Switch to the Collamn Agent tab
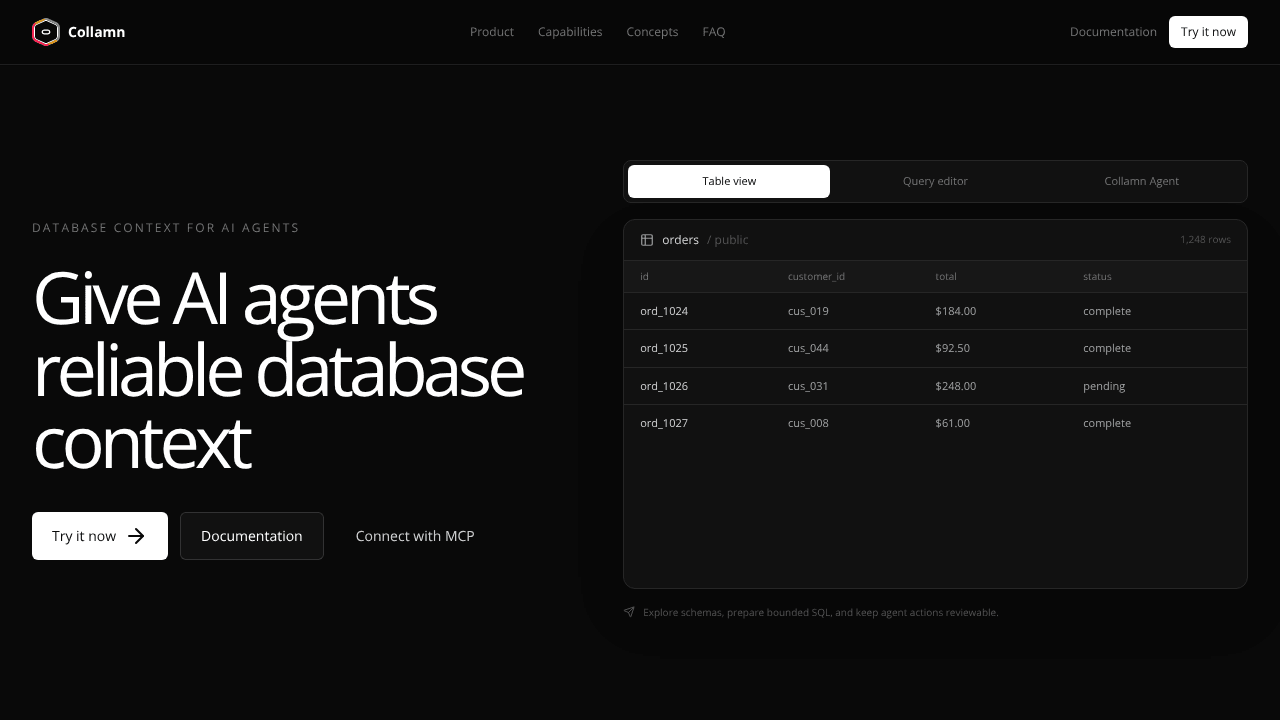The image size is (1280, 720). click(1141, 181)
